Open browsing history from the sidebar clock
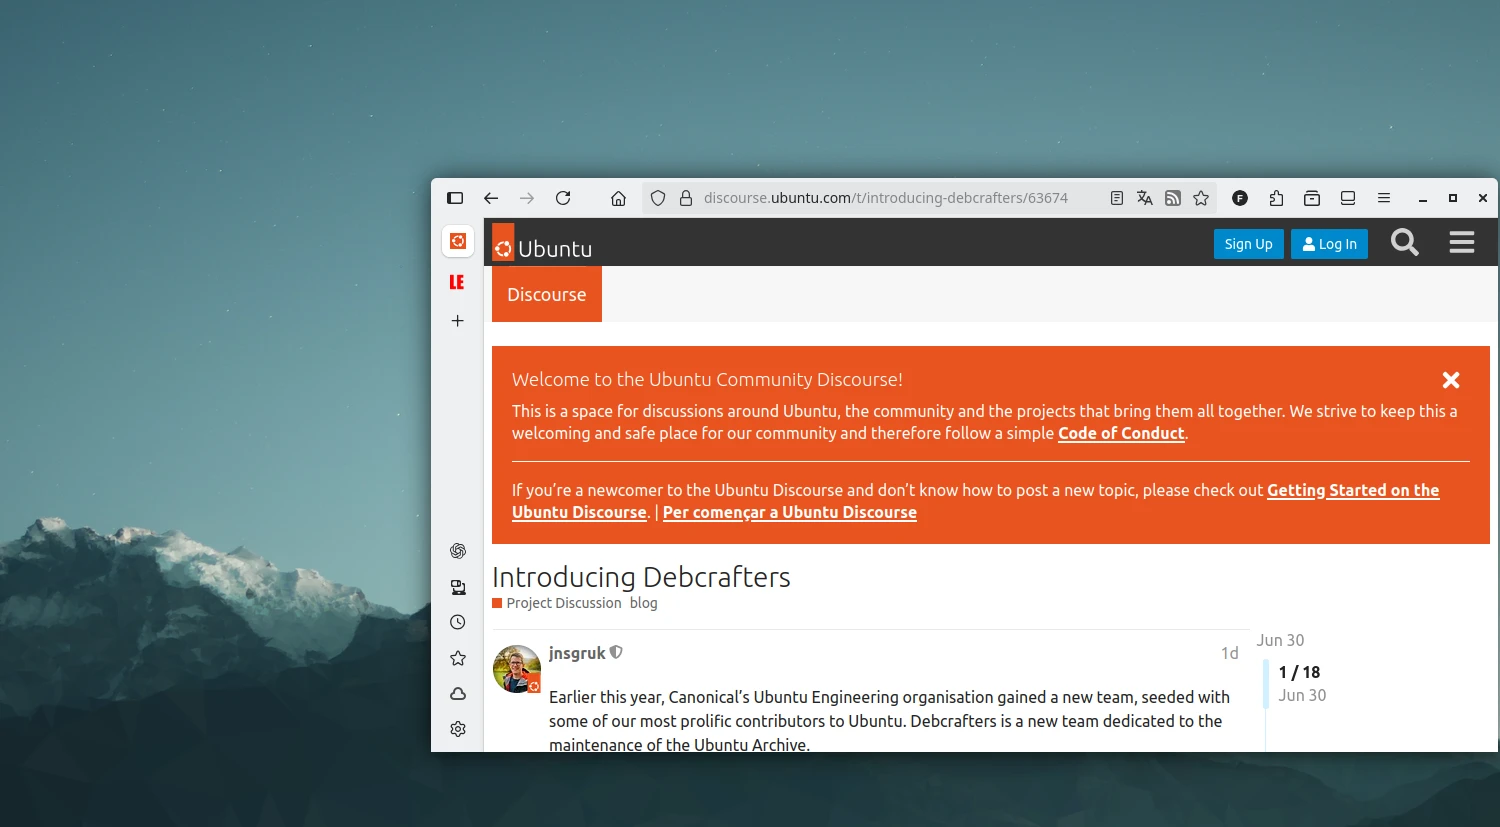This screenshot has height=827, width=1500. [x=457, y=621]
